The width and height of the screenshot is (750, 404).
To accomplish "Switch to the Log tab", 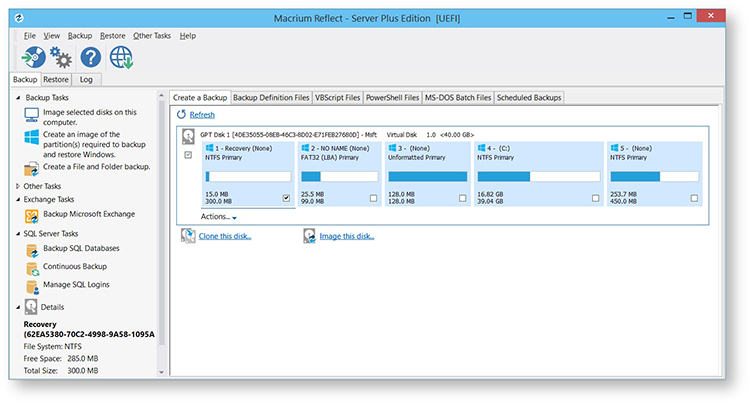I will tap(86, 79).
